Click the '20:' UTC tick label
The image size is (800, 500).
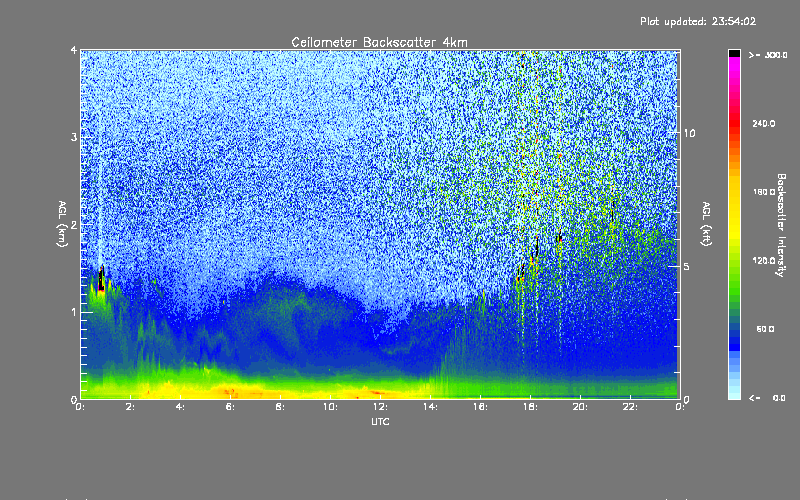(580, 407)
